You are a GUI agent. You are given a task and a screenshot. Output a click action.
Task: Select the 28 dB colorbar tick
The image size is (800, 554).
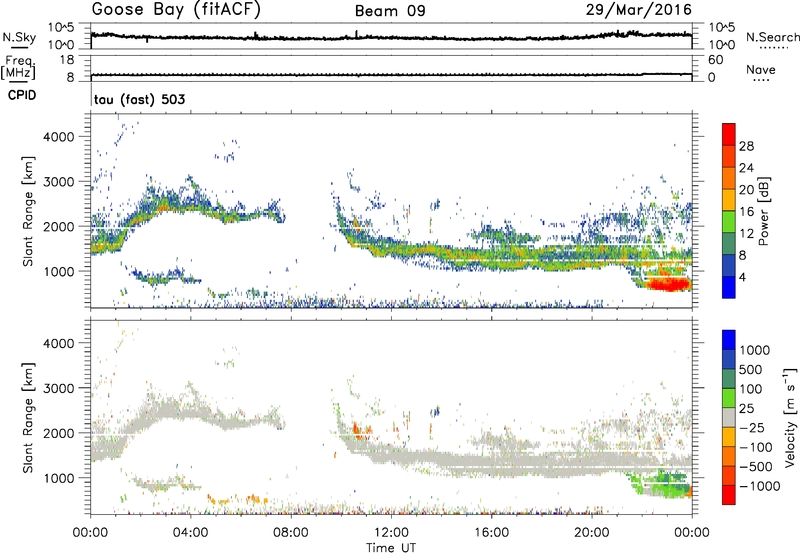point(746,146)
